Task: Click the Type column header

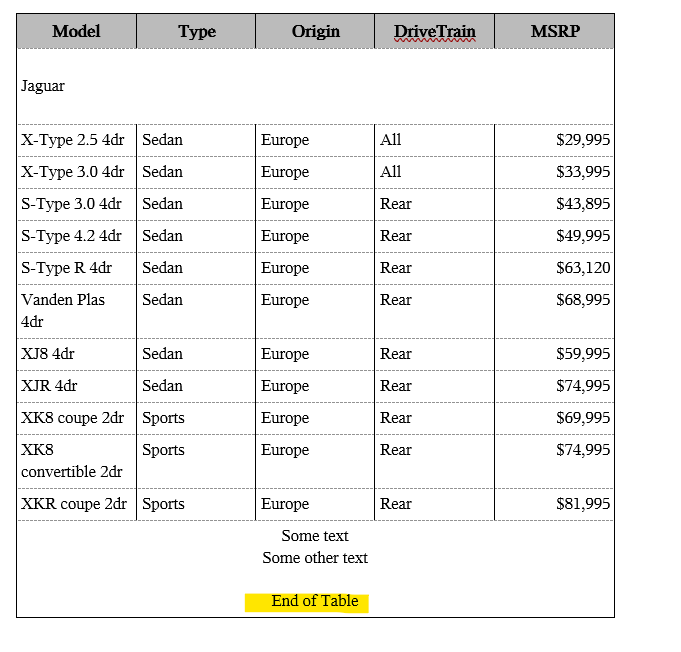Action: click(x=197, y=31)
